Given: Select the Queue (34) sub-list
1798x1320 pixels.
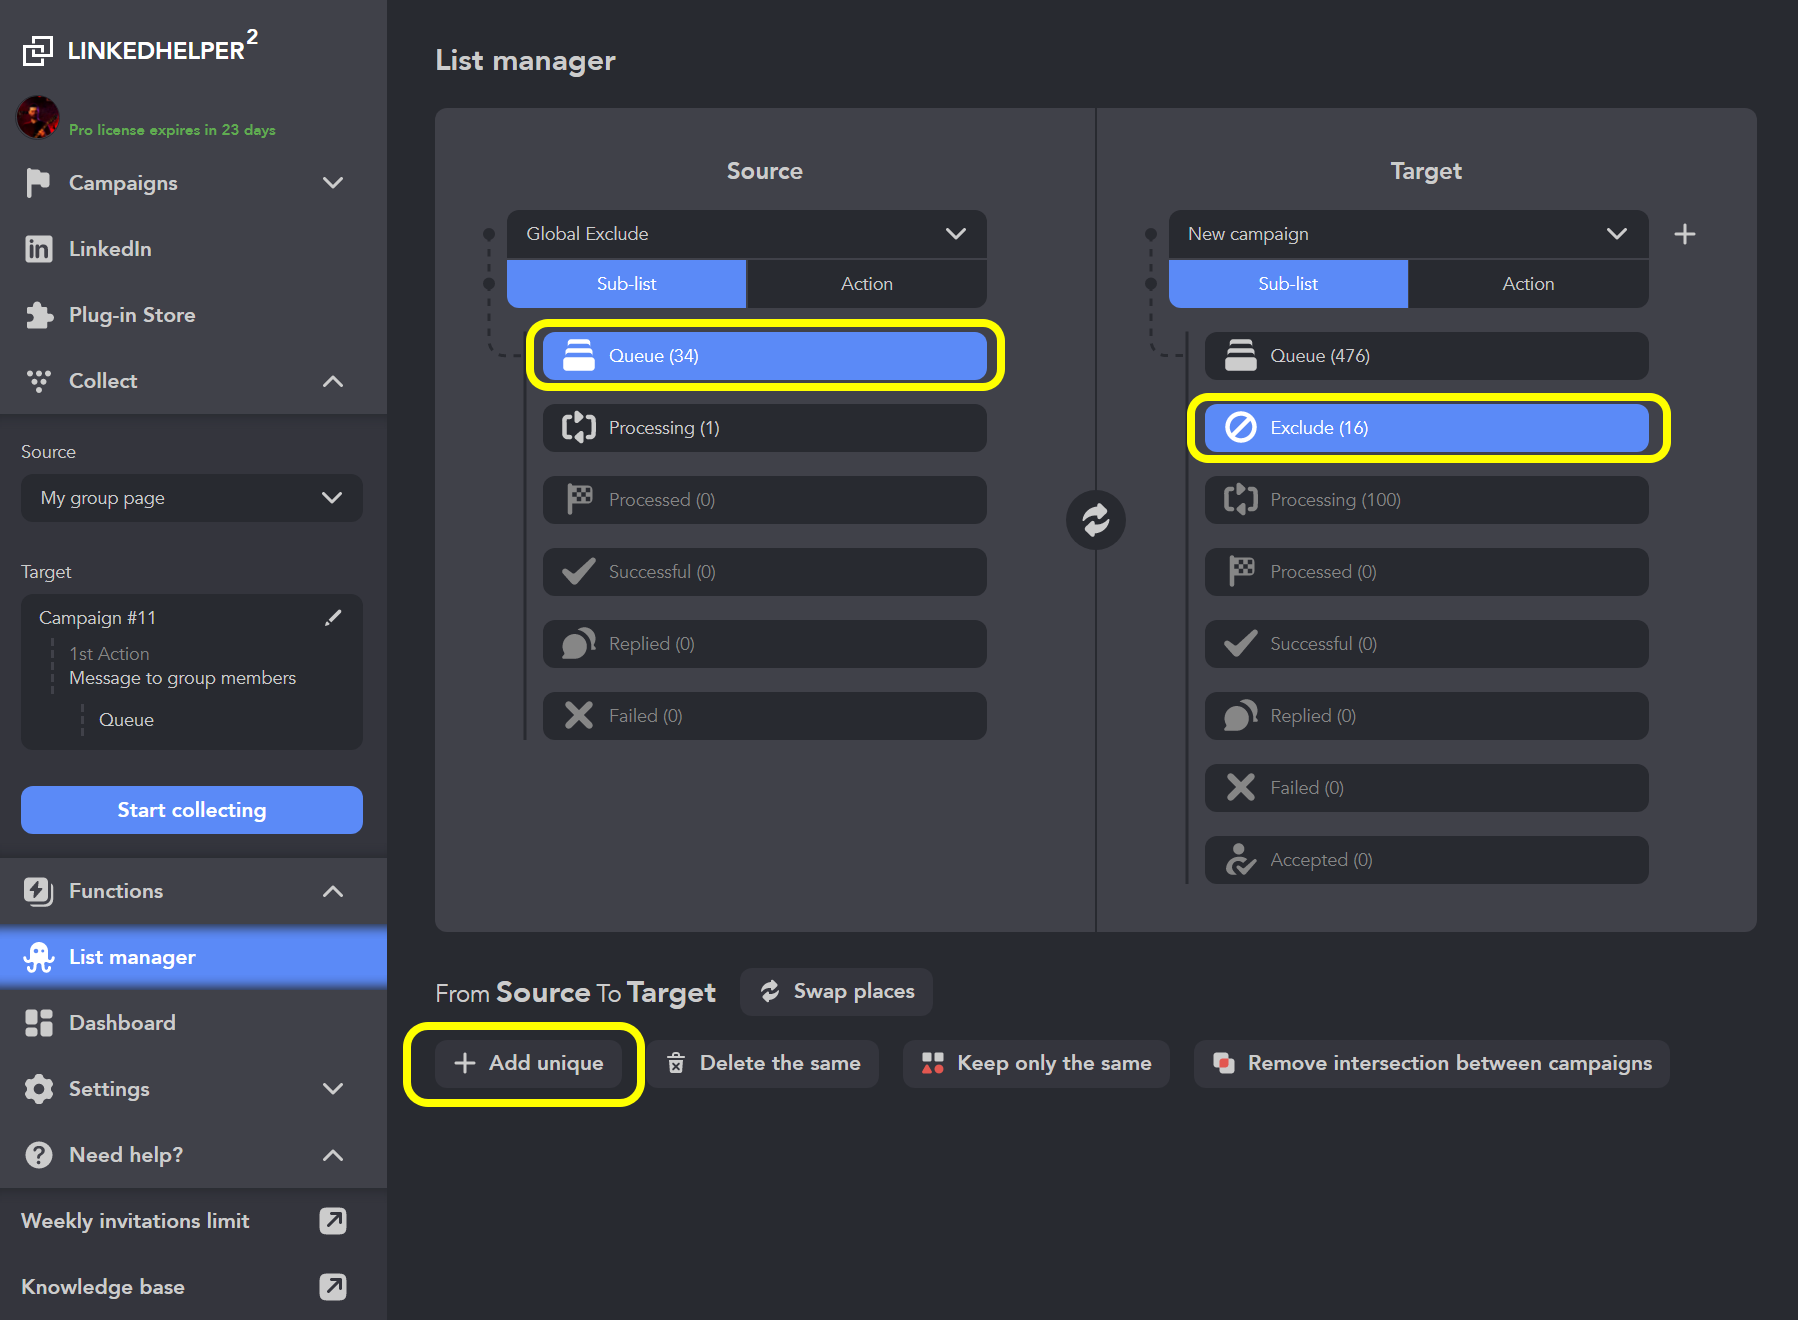Looking at the screenshot, I should 764,356.
